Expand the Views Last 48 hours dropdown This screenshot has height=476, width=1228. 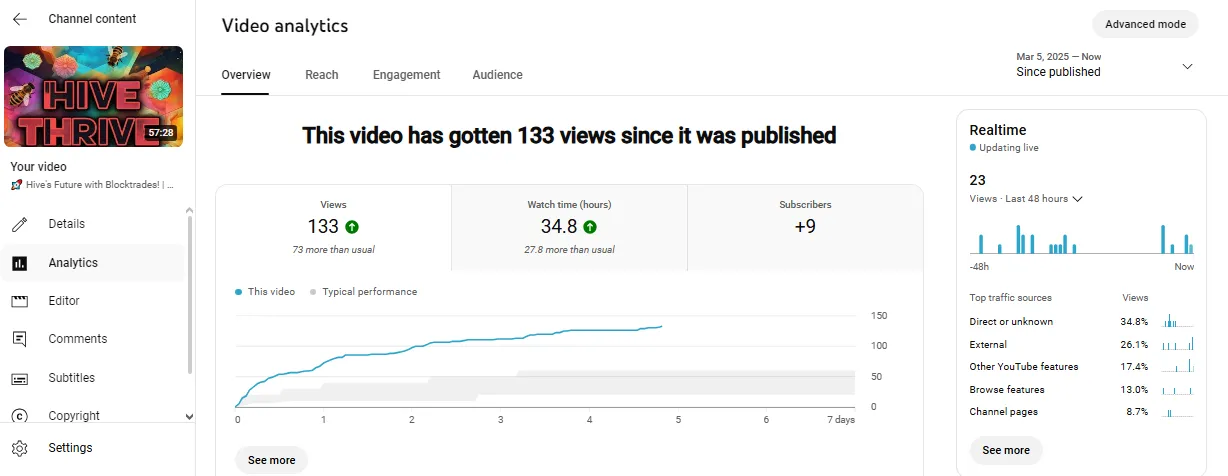click(x=1027, y=199)
